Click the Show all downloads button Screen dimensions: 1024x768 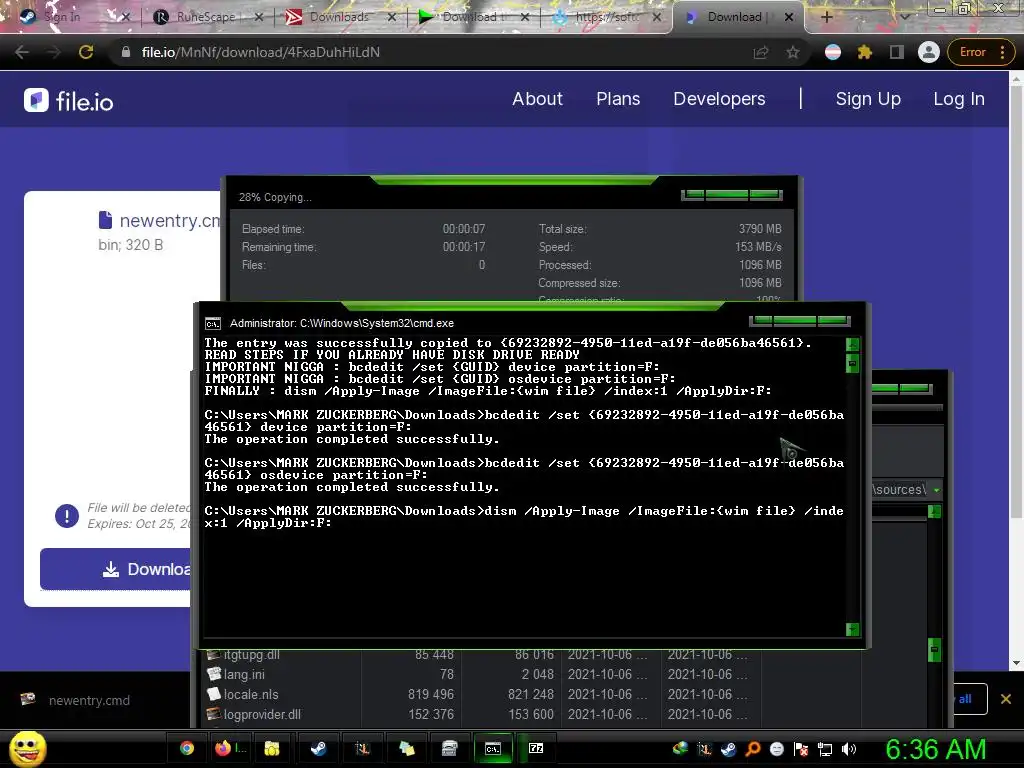click(x=970, y=699)
